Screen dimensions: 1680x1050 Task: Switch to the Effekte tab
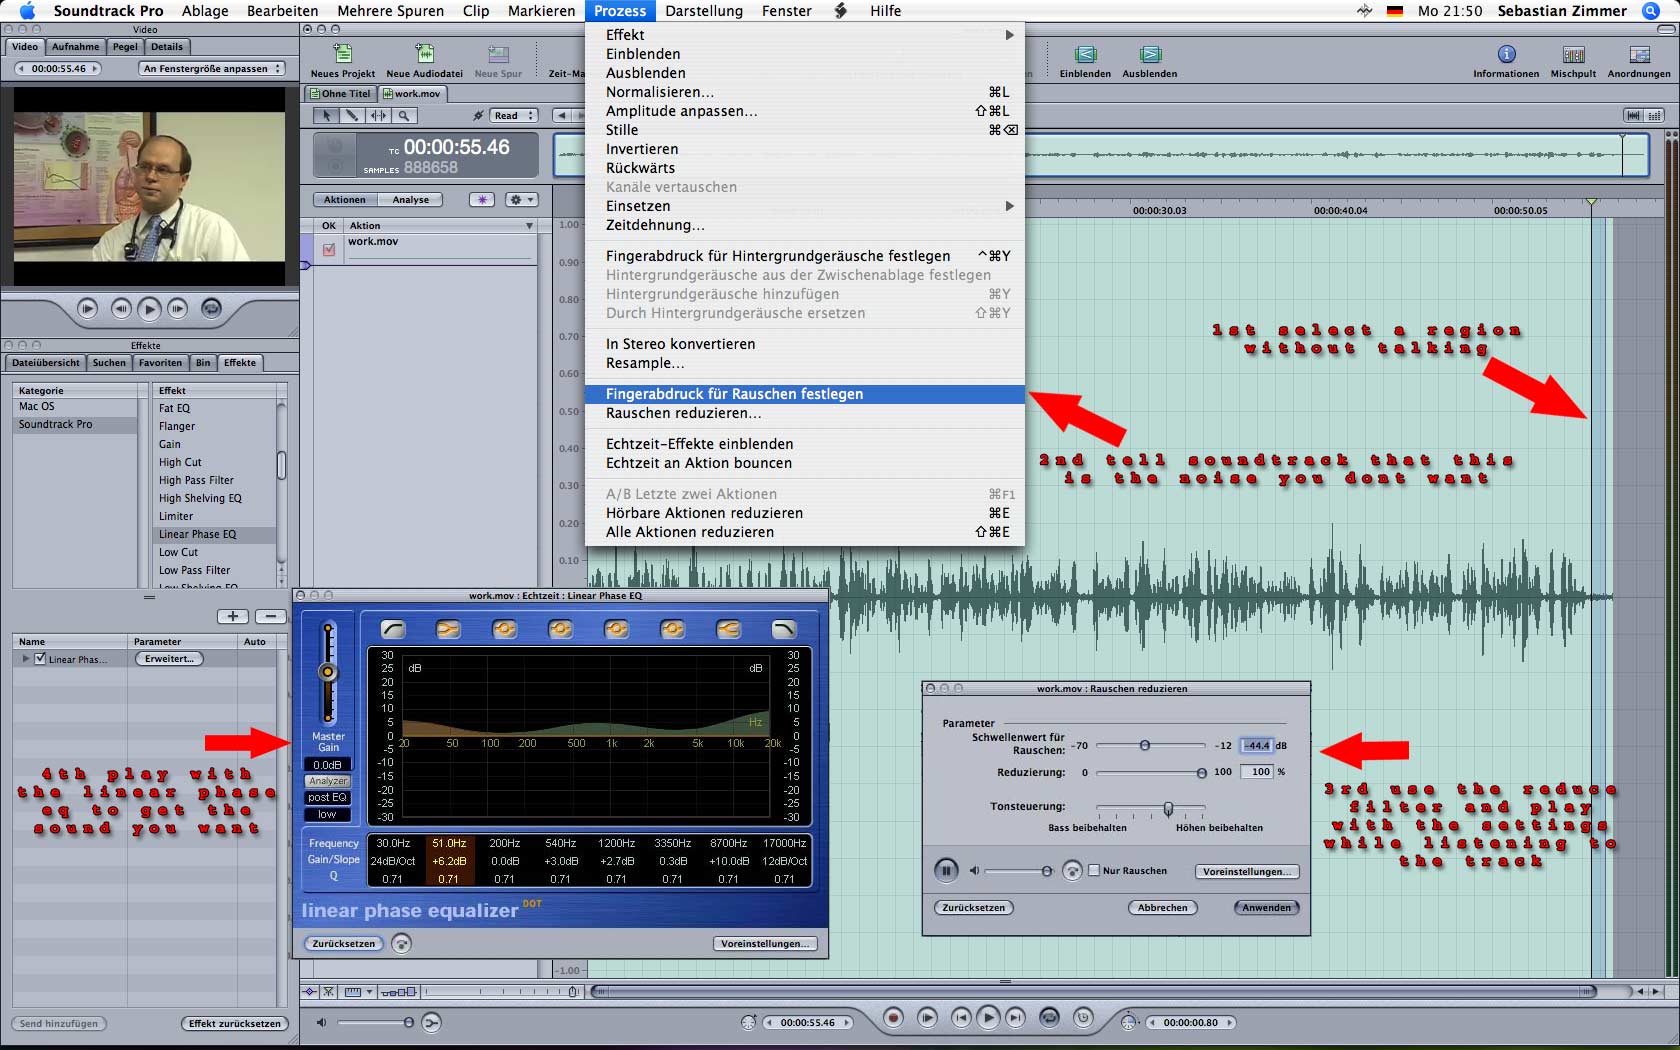tap(240, 363)
